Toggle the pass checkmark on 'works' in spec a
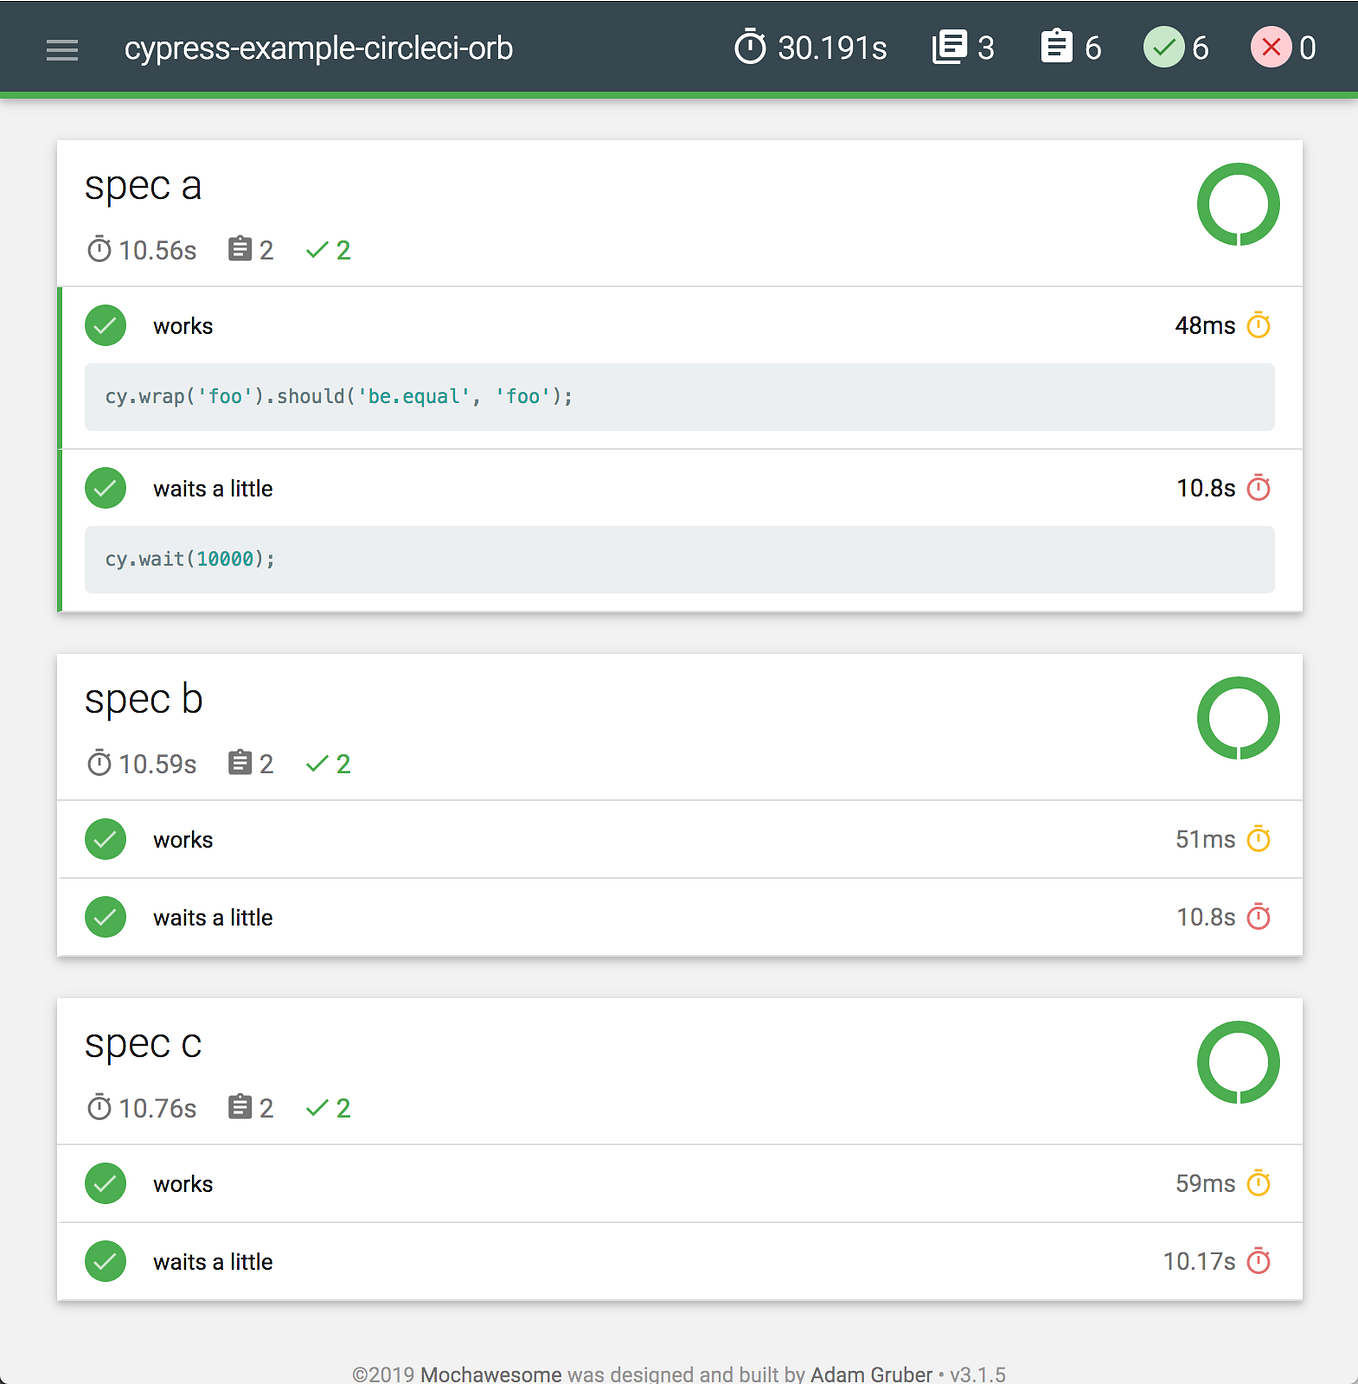This screenshot has width=1358, height=1384. tap(105, 325)
